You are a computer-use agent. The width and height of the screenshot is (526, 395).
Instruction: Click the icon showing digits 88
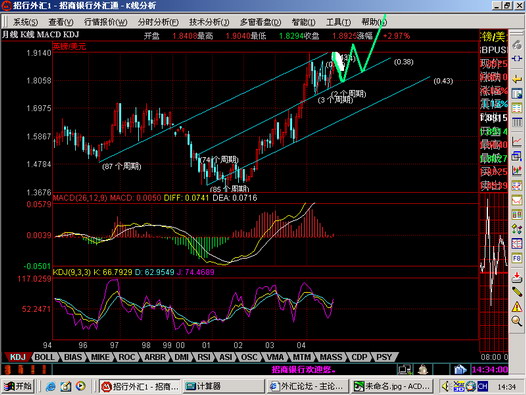point(517,215)
